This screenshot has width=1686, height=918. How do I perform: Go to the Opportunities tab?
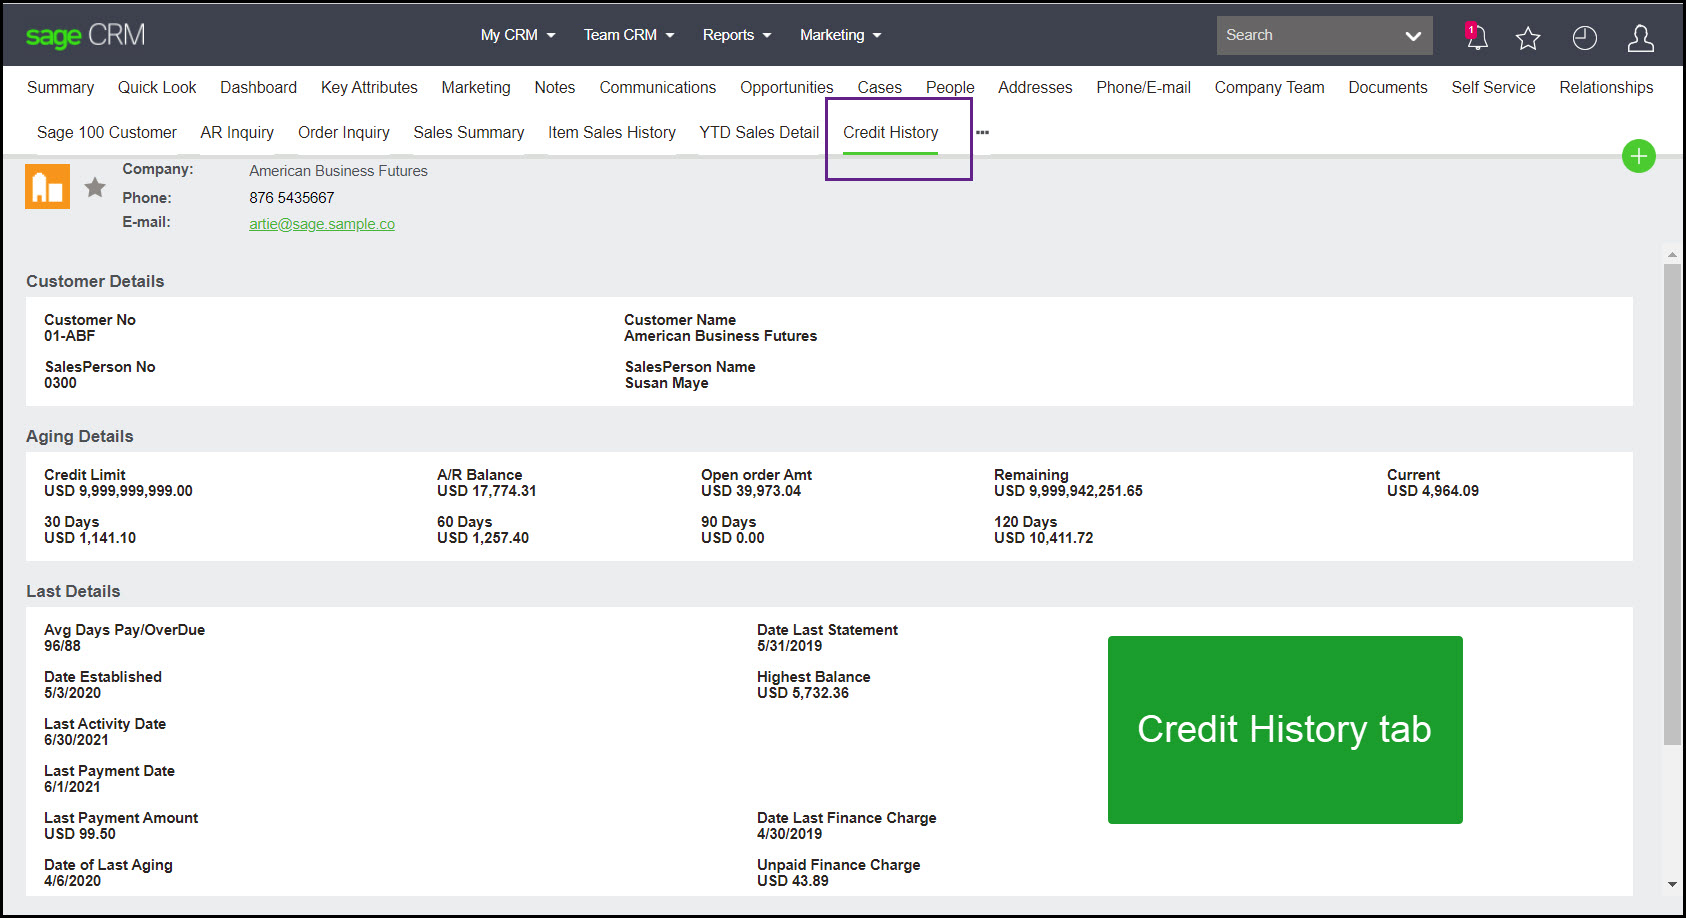[786, 87]
